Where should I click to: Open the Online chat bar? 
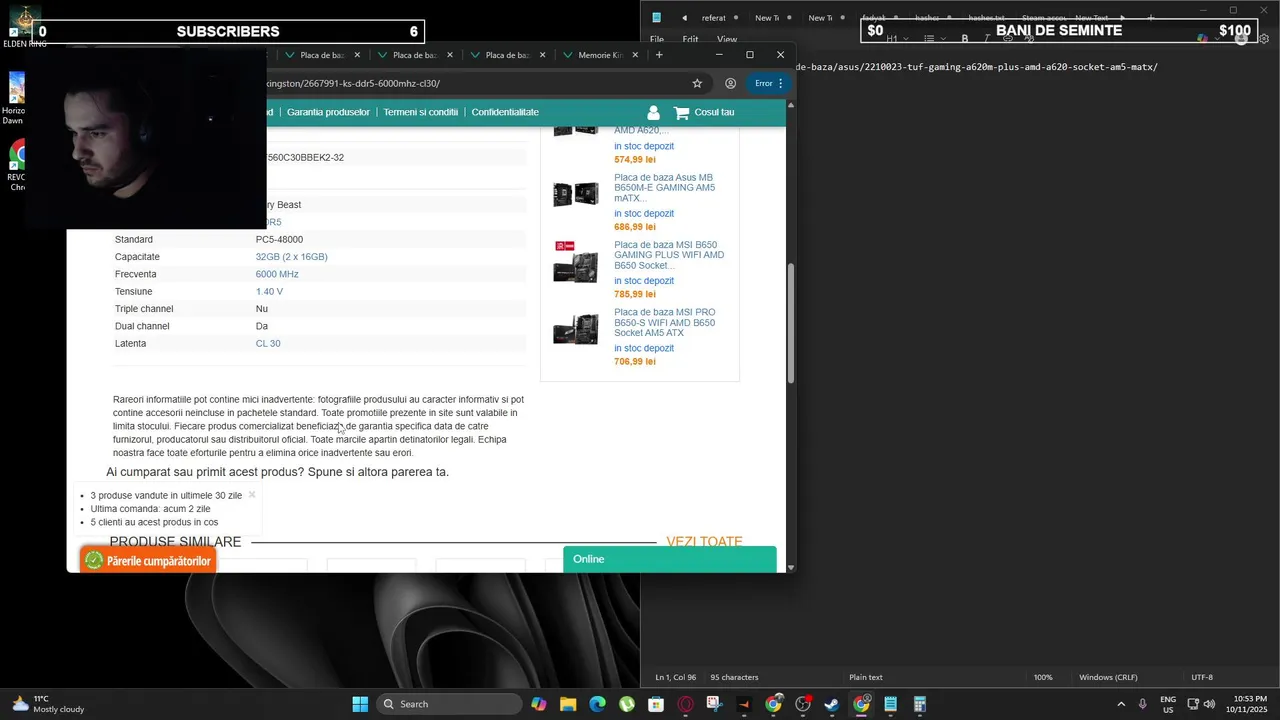point(670,559)
